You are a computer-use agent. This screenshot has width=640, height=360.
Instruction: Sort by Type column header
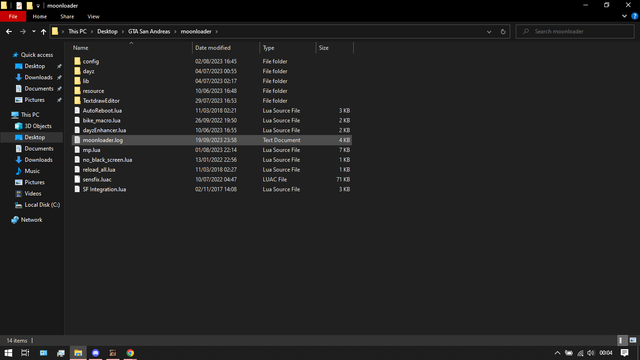268,48
